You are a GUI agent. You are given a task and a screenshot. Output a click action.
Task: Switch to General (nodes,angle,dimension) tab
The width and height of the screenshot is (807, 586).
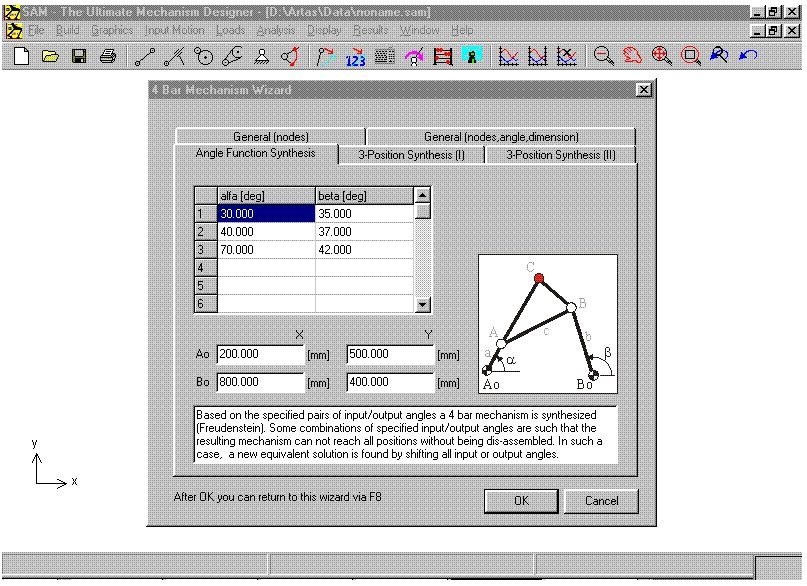(x=501, y=136)
